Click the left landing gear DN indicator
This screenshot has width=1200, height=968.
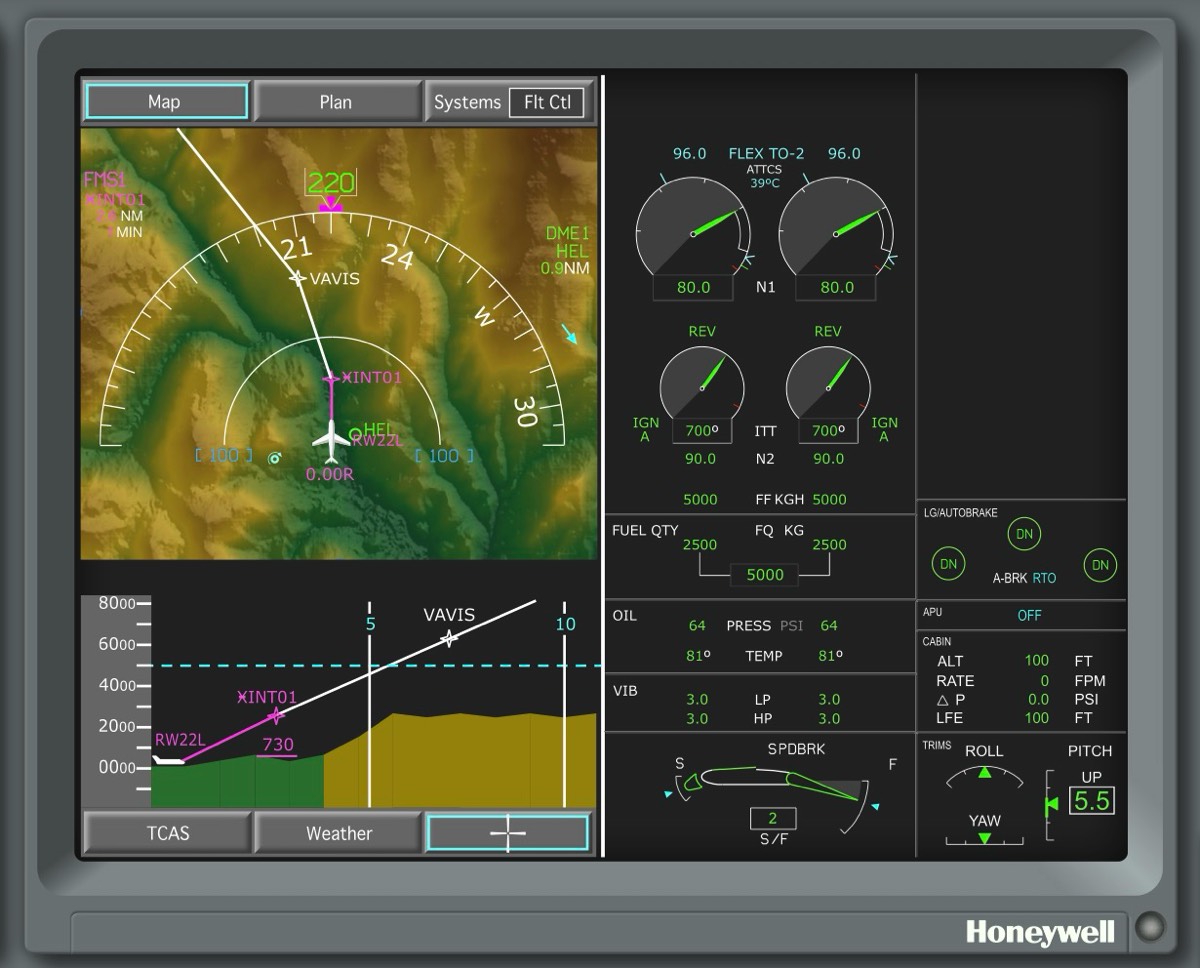pyautogui.click(x=948, y=564)
